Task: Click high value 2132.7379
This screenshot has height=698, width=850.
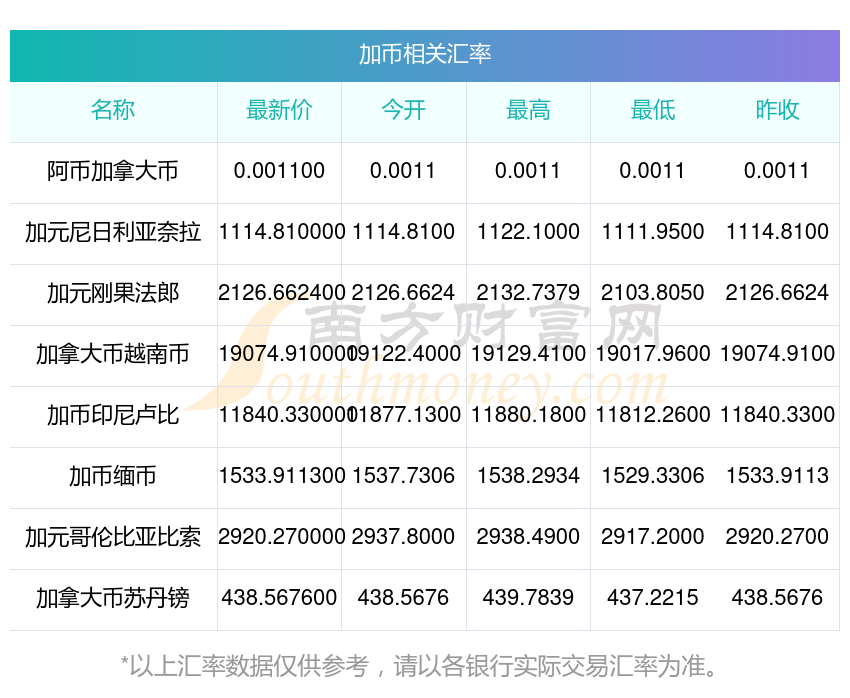Action: (528, 293)
